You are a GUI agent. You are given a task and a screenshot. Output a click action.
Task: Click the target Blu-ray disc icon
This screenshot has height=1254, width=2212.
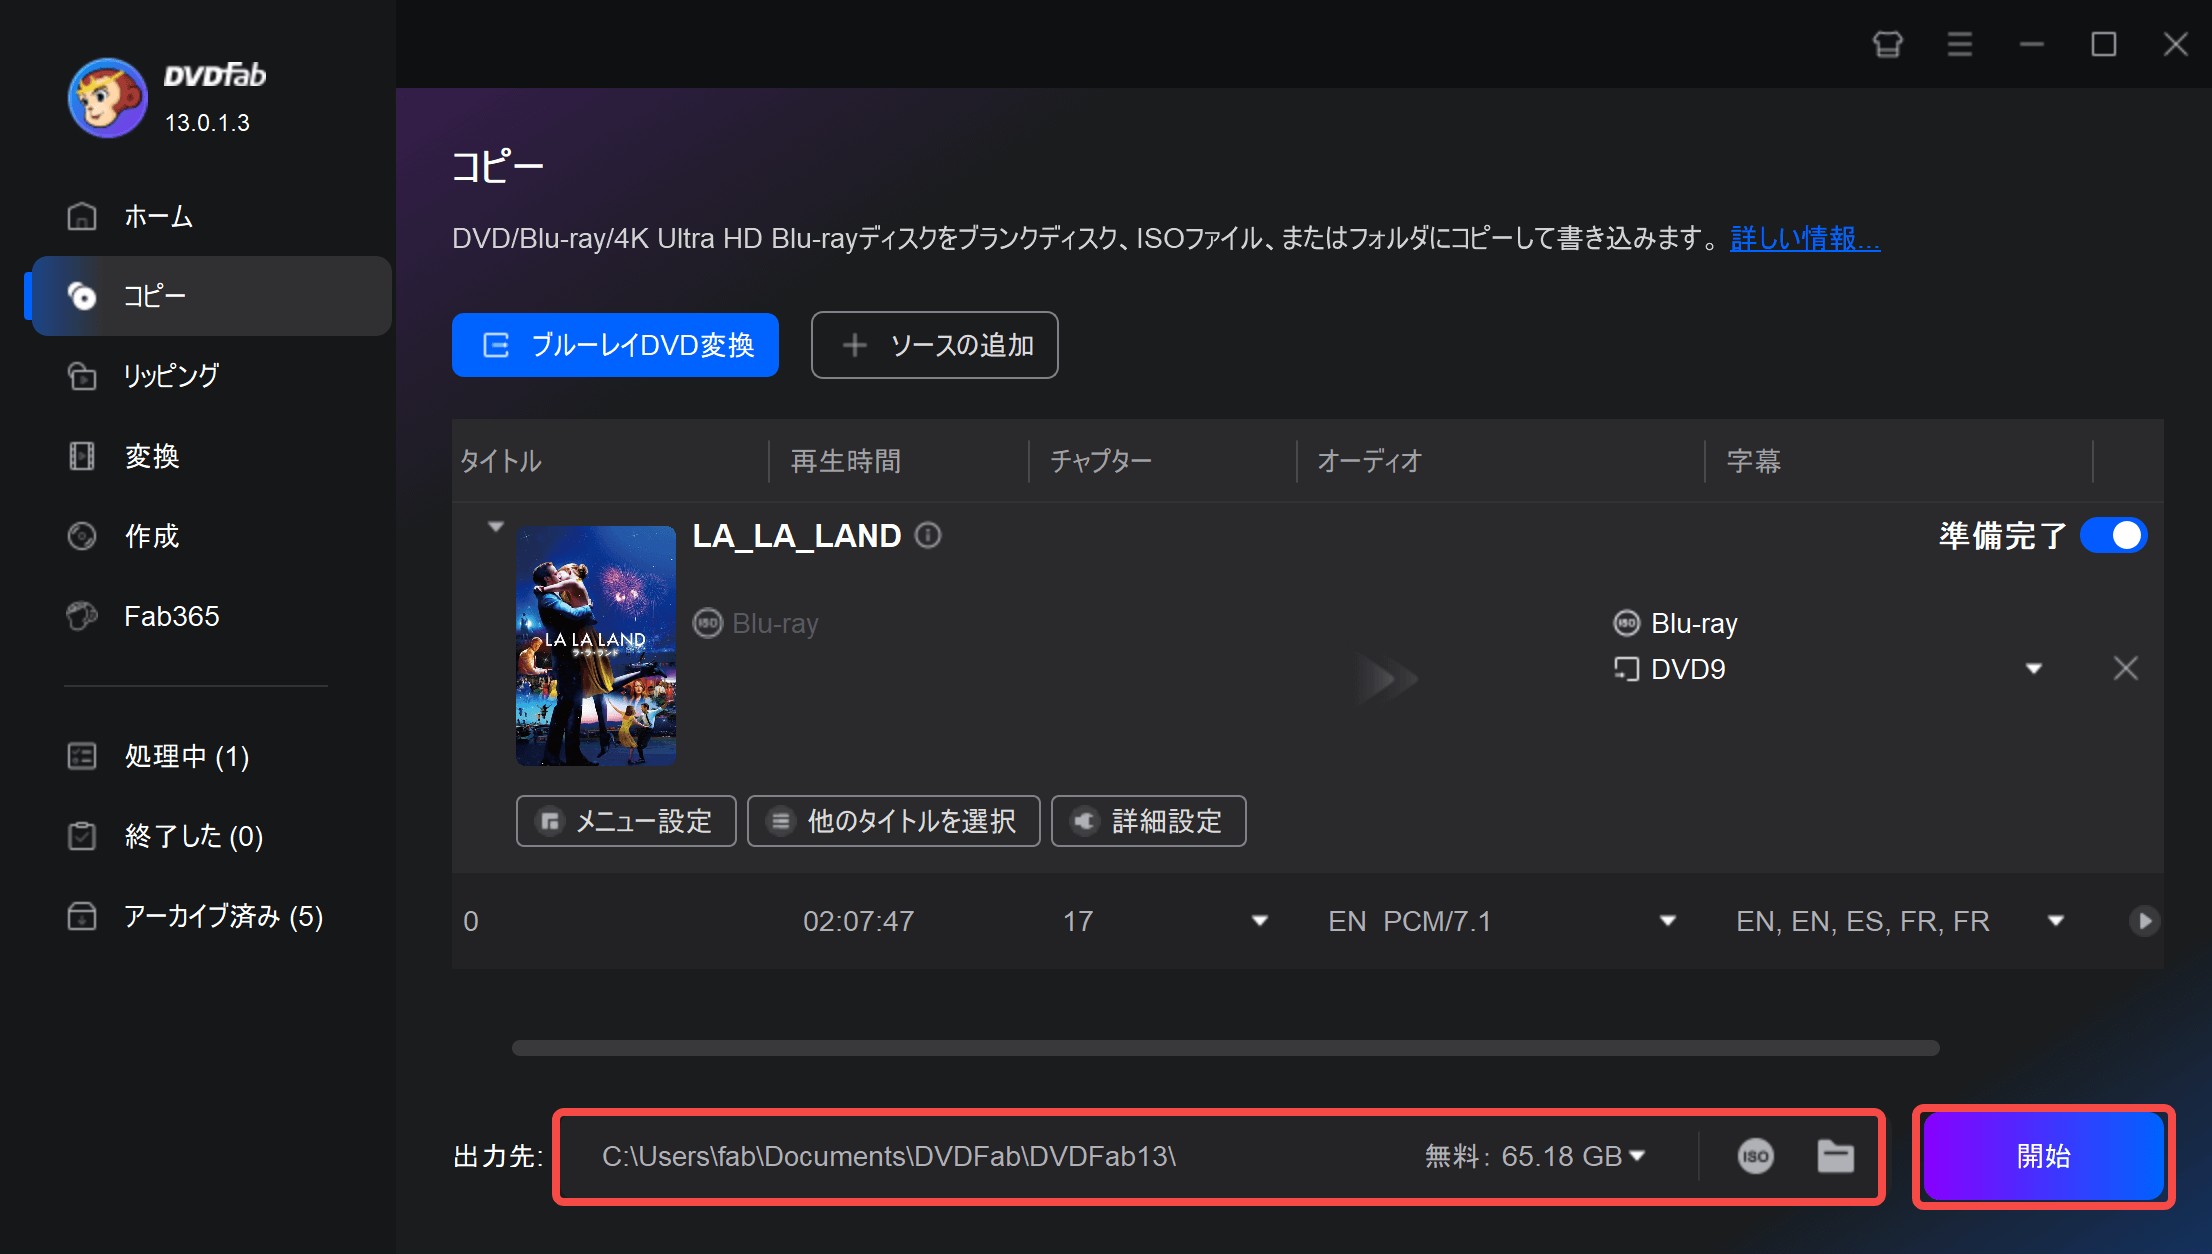click(x=1627, y=623)
